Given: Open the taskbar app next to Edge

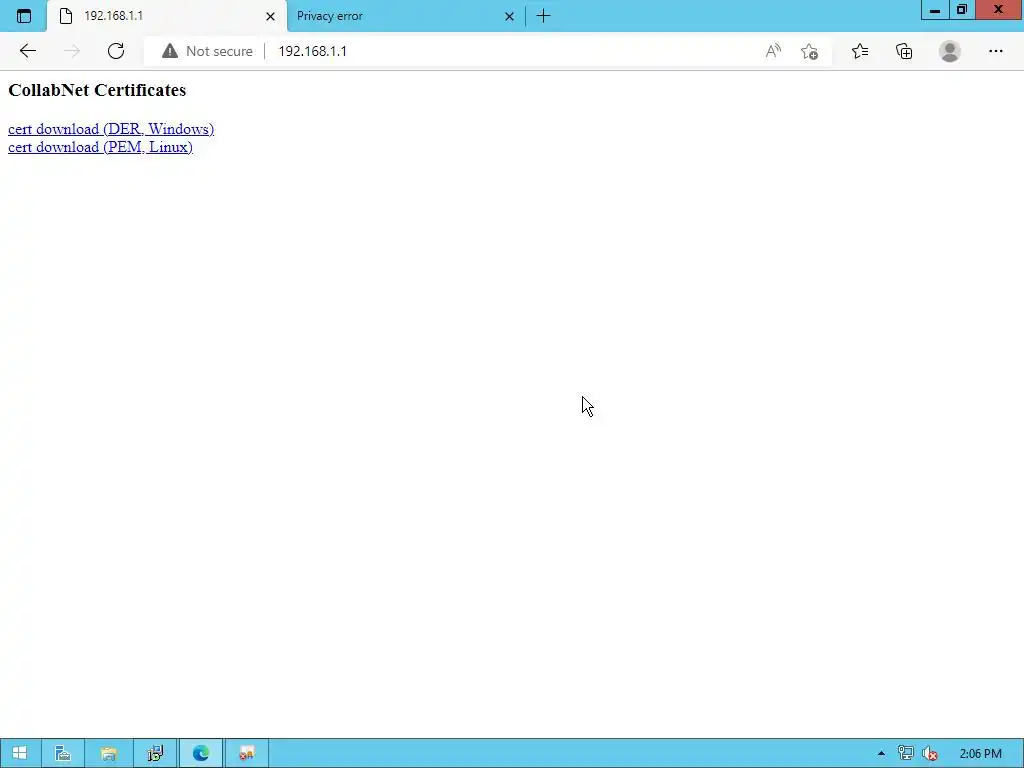Looking at the screenshot, I should (246, 753).
